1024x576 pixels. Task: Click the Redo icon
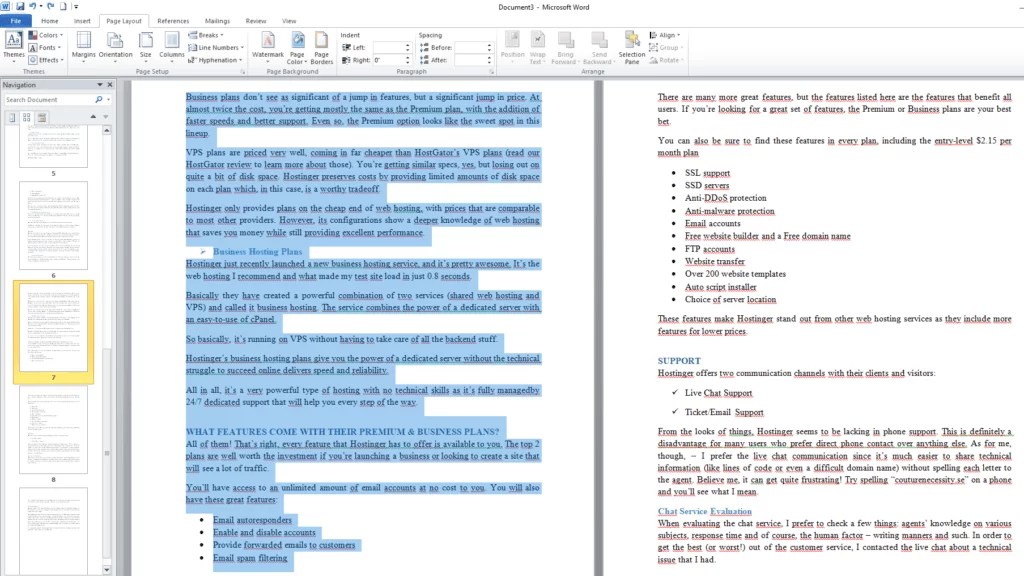point(50,7)
